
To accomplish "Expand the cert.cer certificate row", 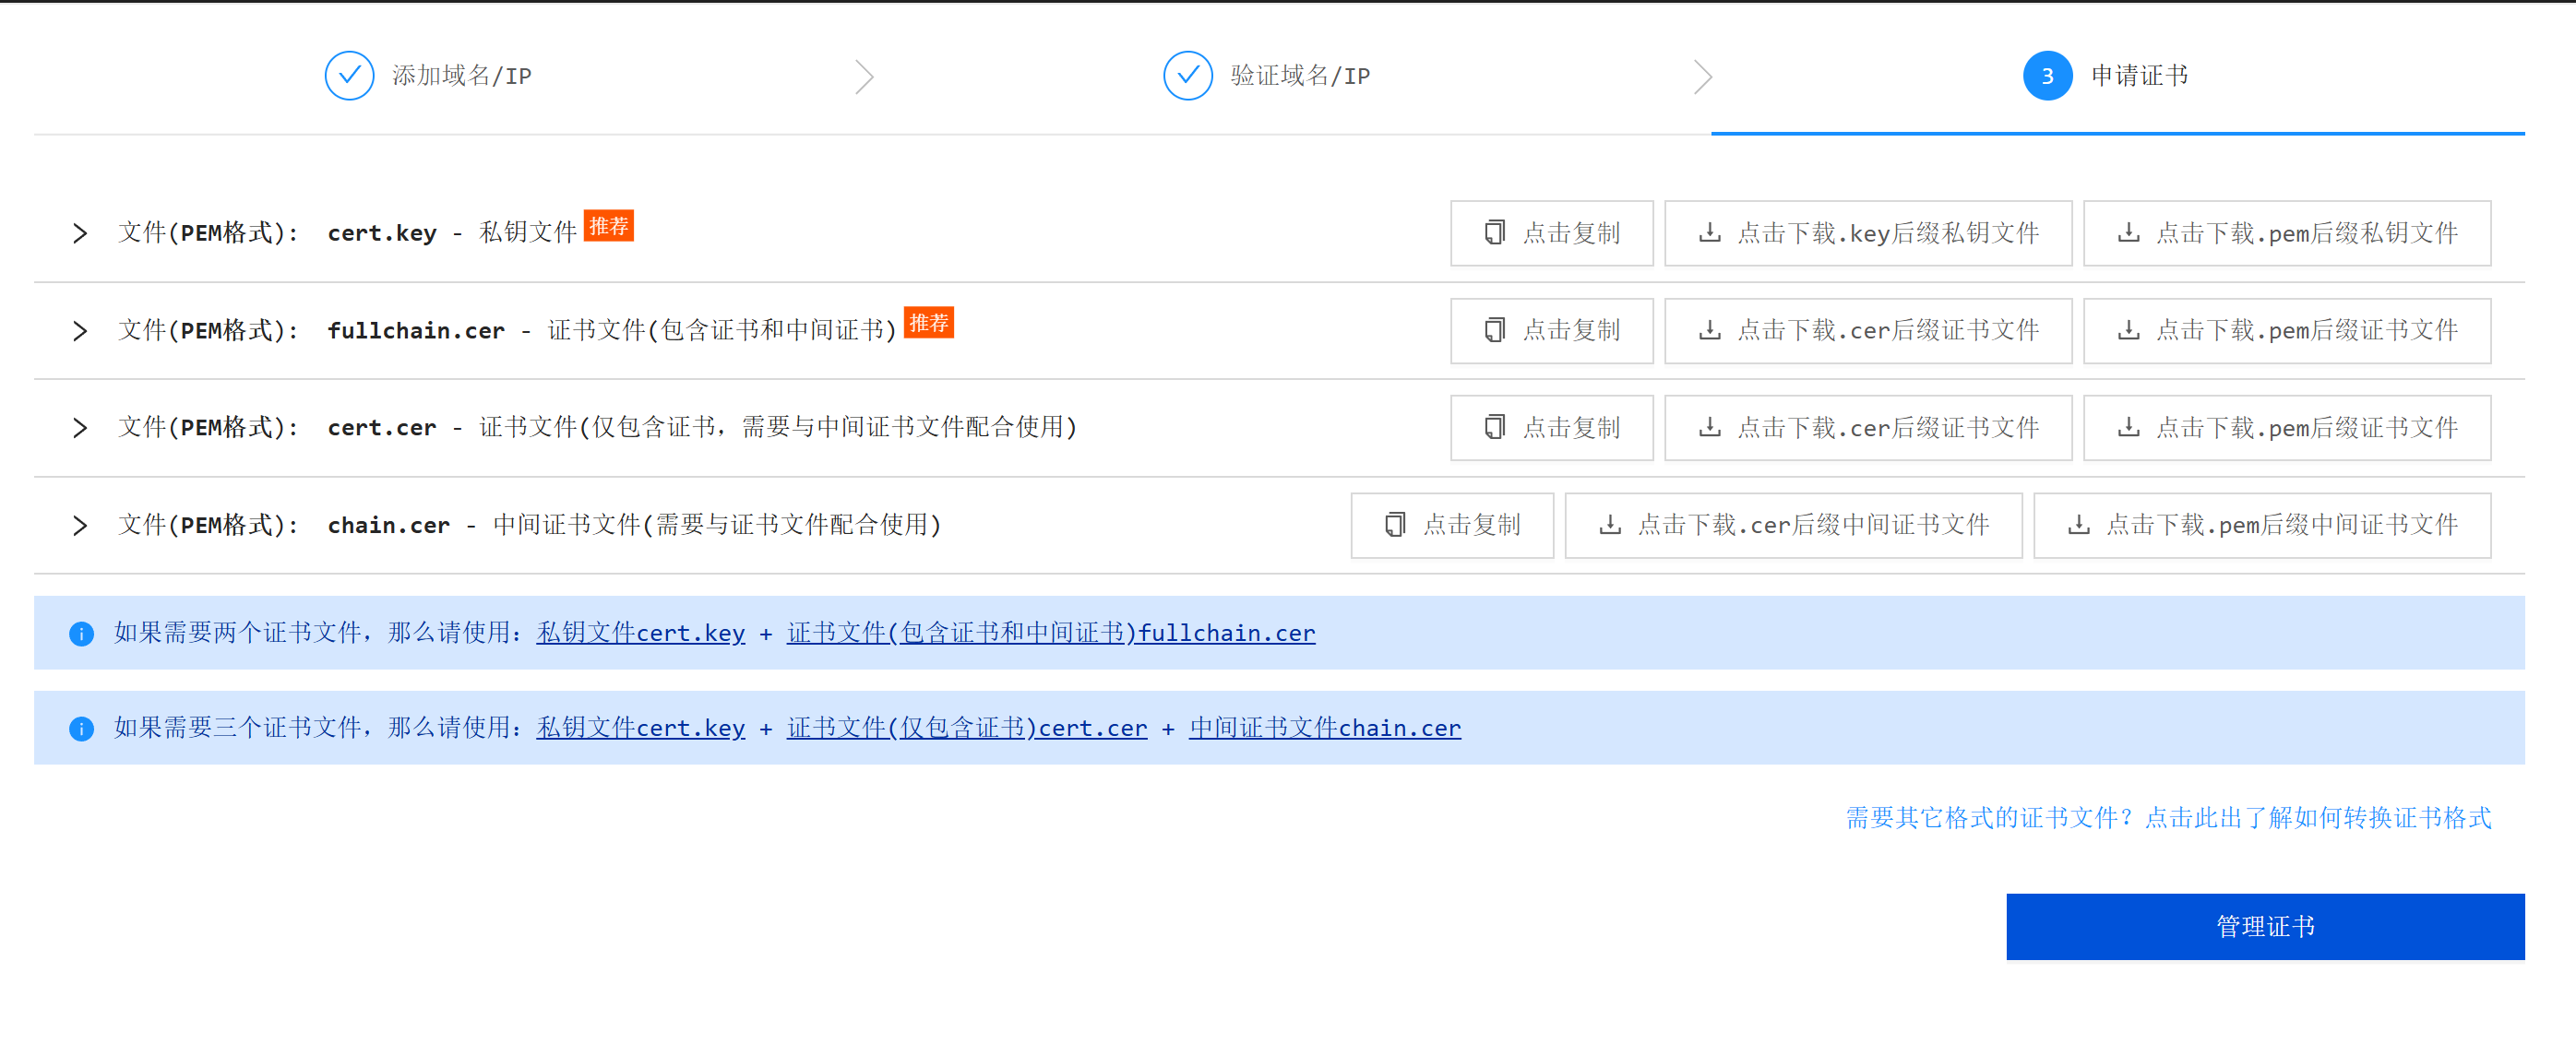I will click(x=80, y=428).
